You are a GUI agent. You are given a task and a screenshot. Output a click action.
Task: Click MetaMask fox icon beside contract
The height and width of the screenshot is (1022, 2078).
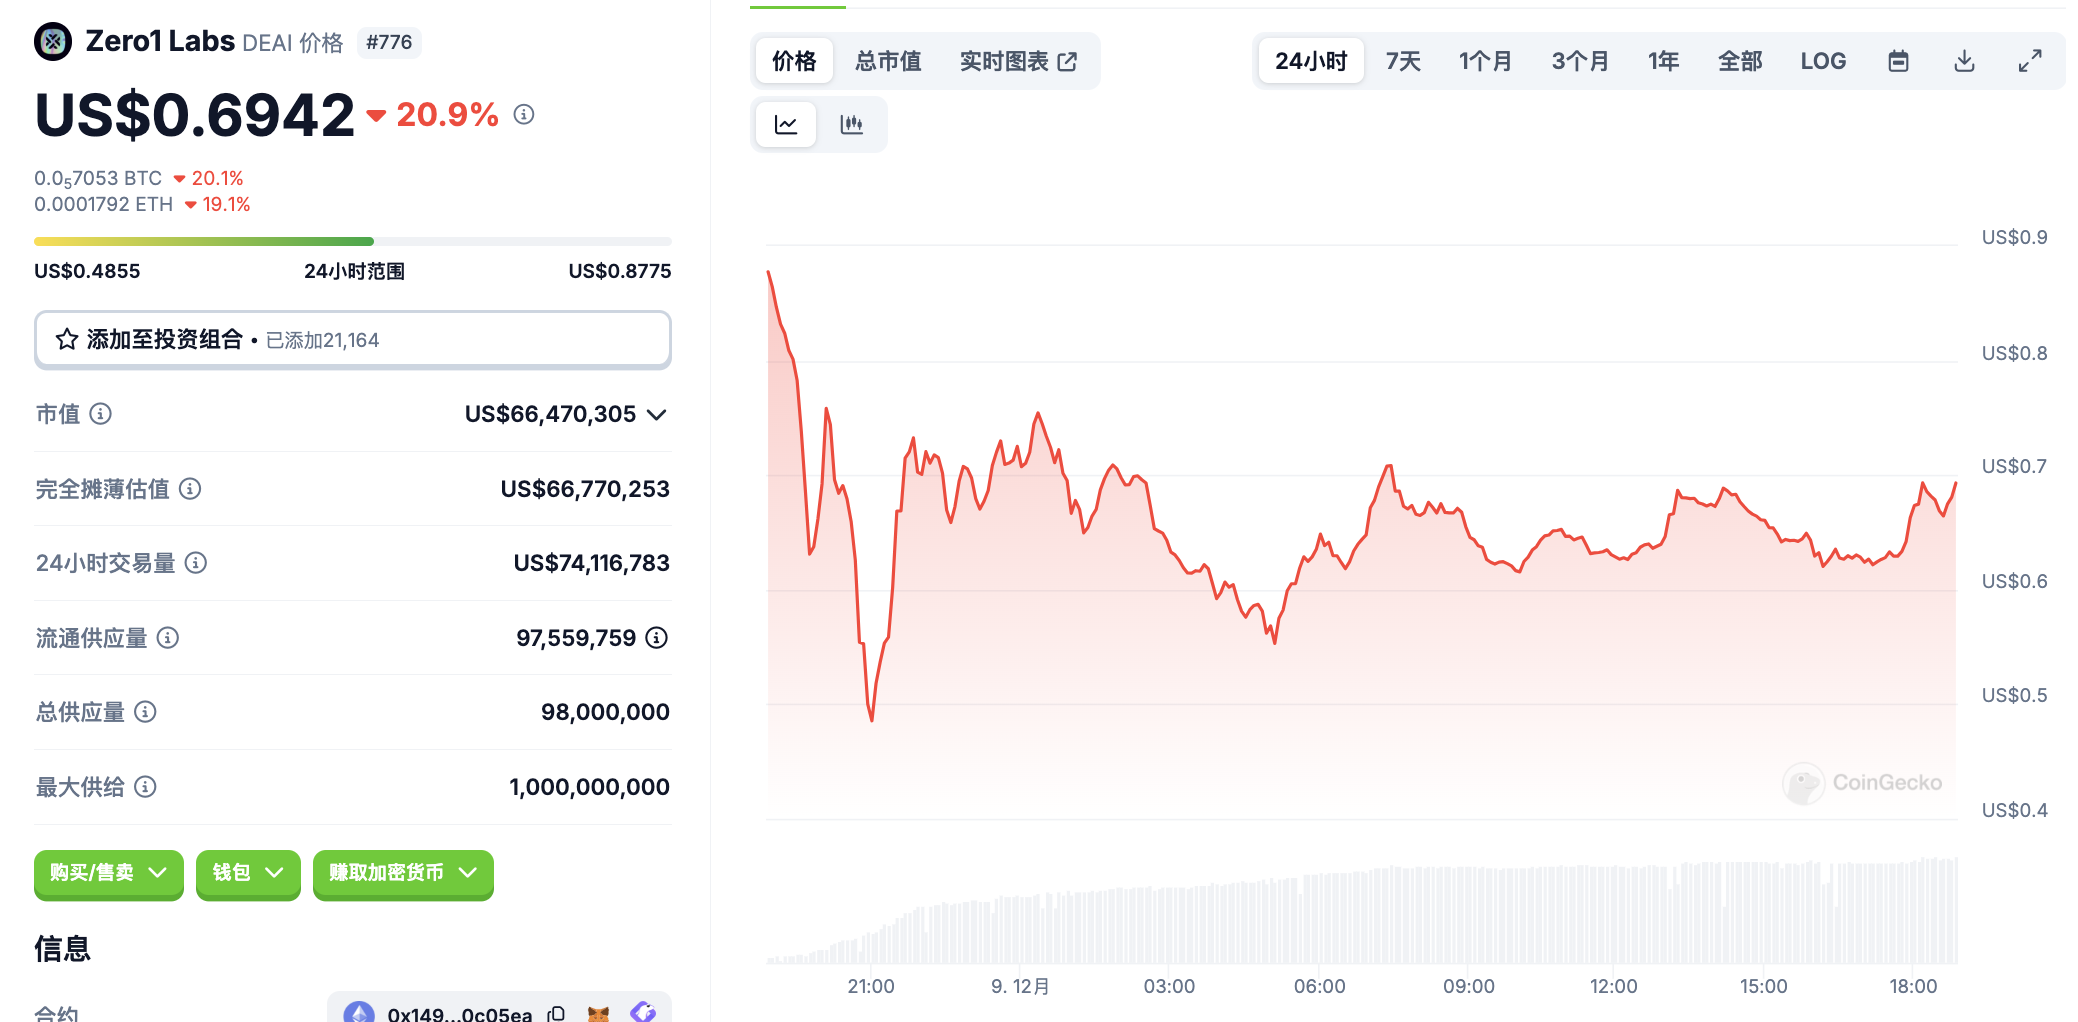(x=598, y=1013)
